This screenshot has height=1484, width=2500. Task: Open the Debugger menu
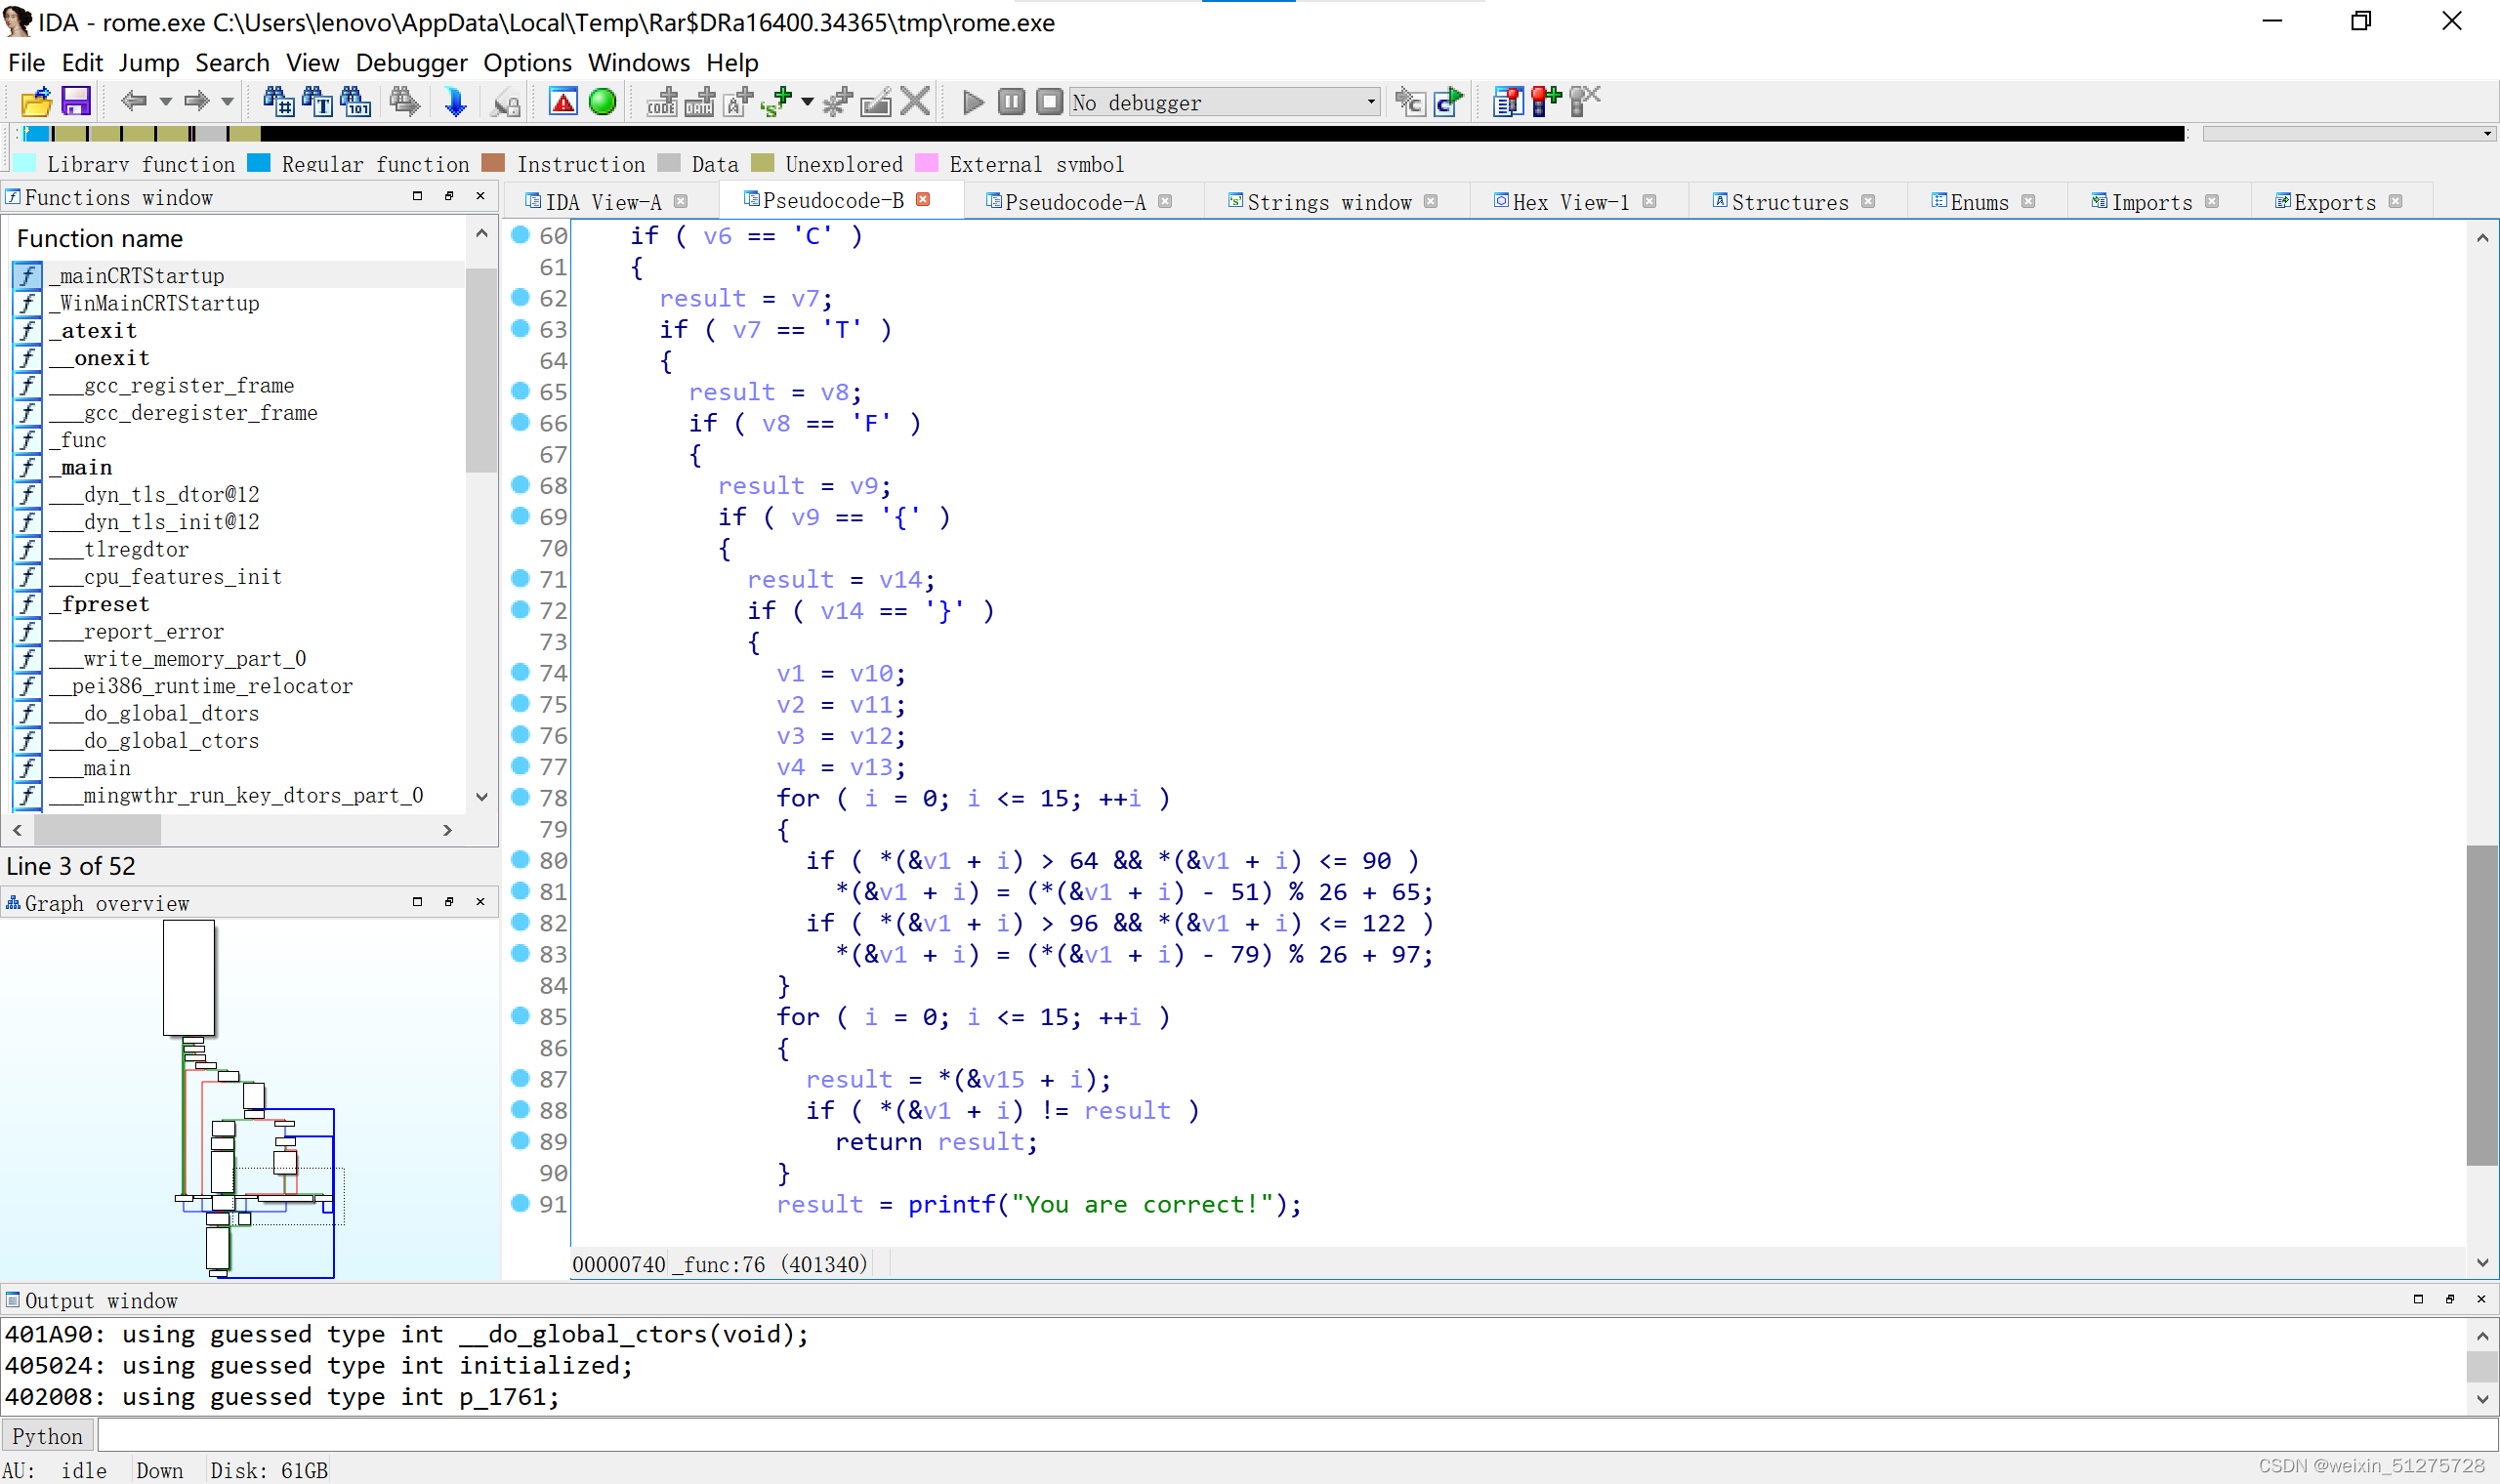click(411, 62)
